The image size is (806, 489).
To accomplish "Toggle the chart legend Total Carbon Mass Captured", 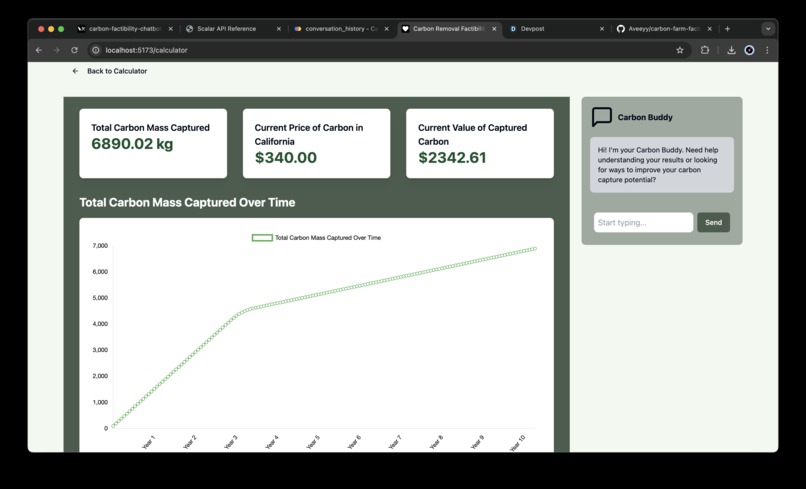I will click(316, 238).
